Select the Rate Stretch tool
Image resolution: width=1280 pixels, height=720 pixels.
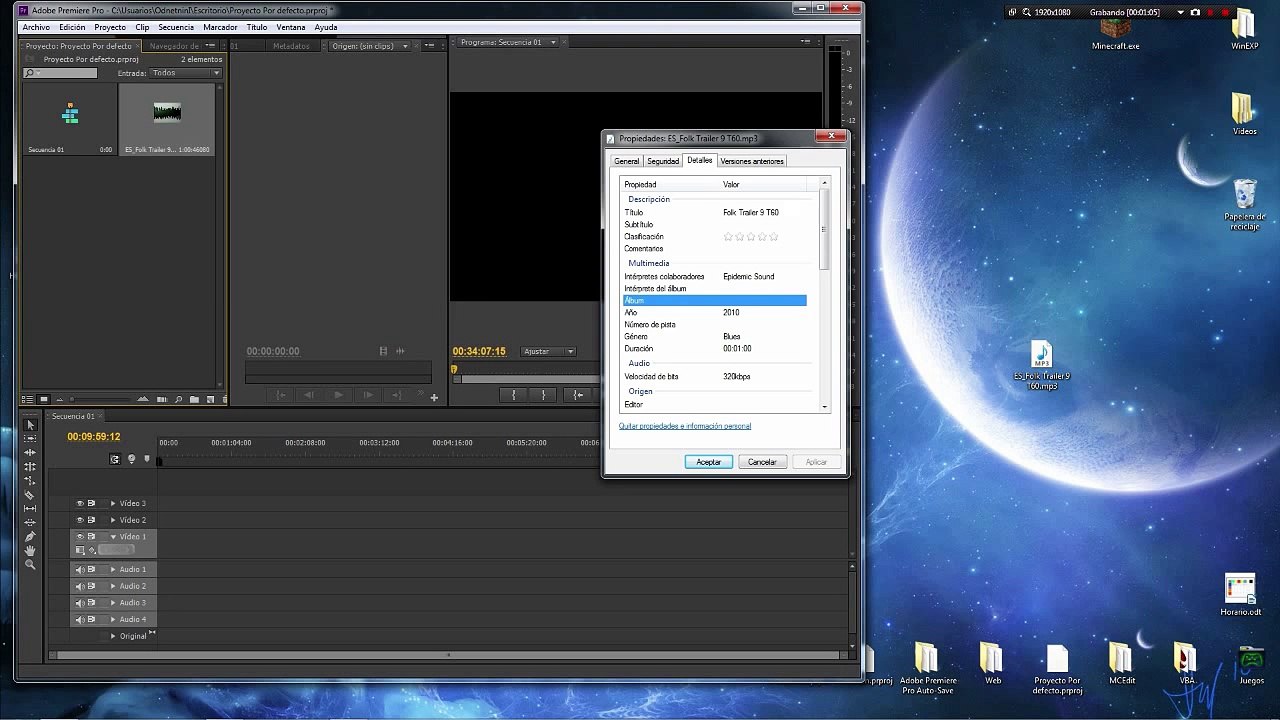(x=30, y=480)
